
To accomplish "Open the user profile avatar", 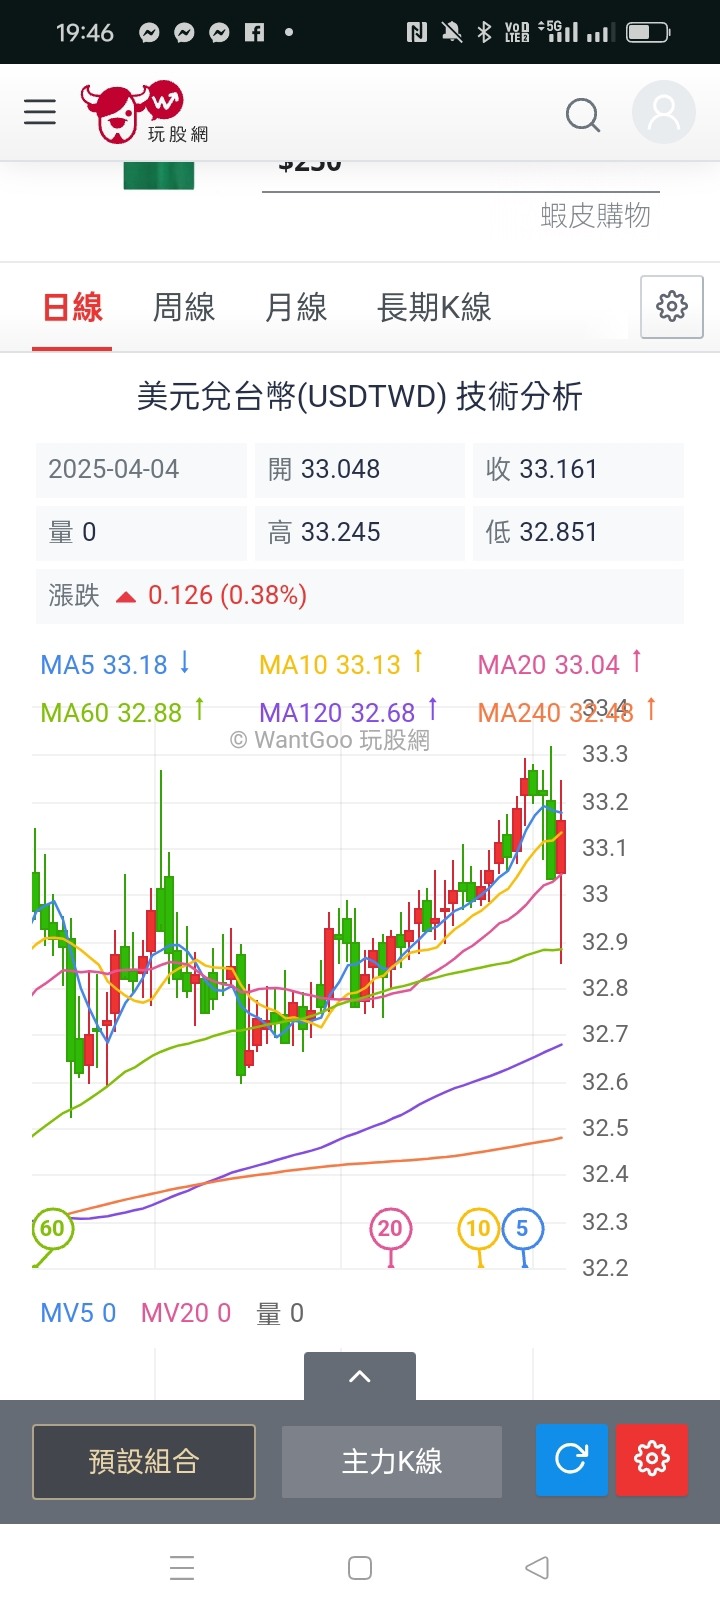I will pyautogui.click(x=664, y=113).
